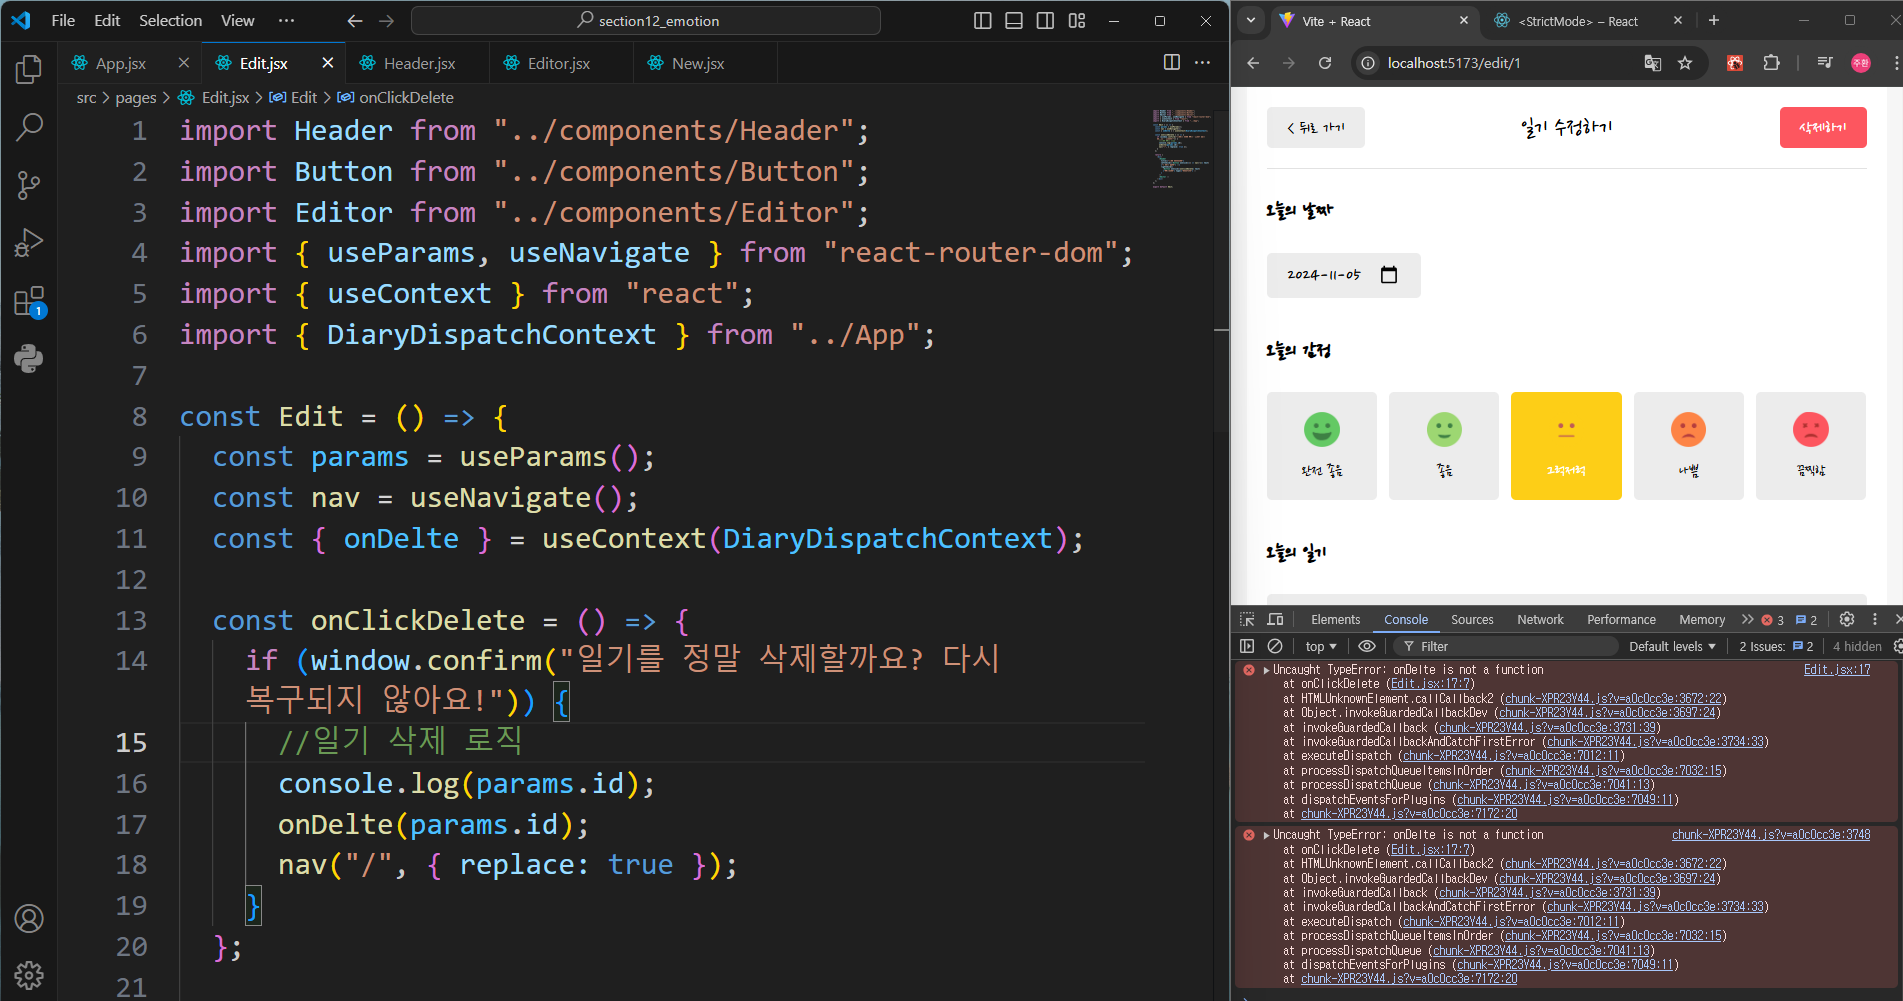Clear the console with the clear icon
The height and width of the screenshot is (1001, 1903).
click(1275, 646)
